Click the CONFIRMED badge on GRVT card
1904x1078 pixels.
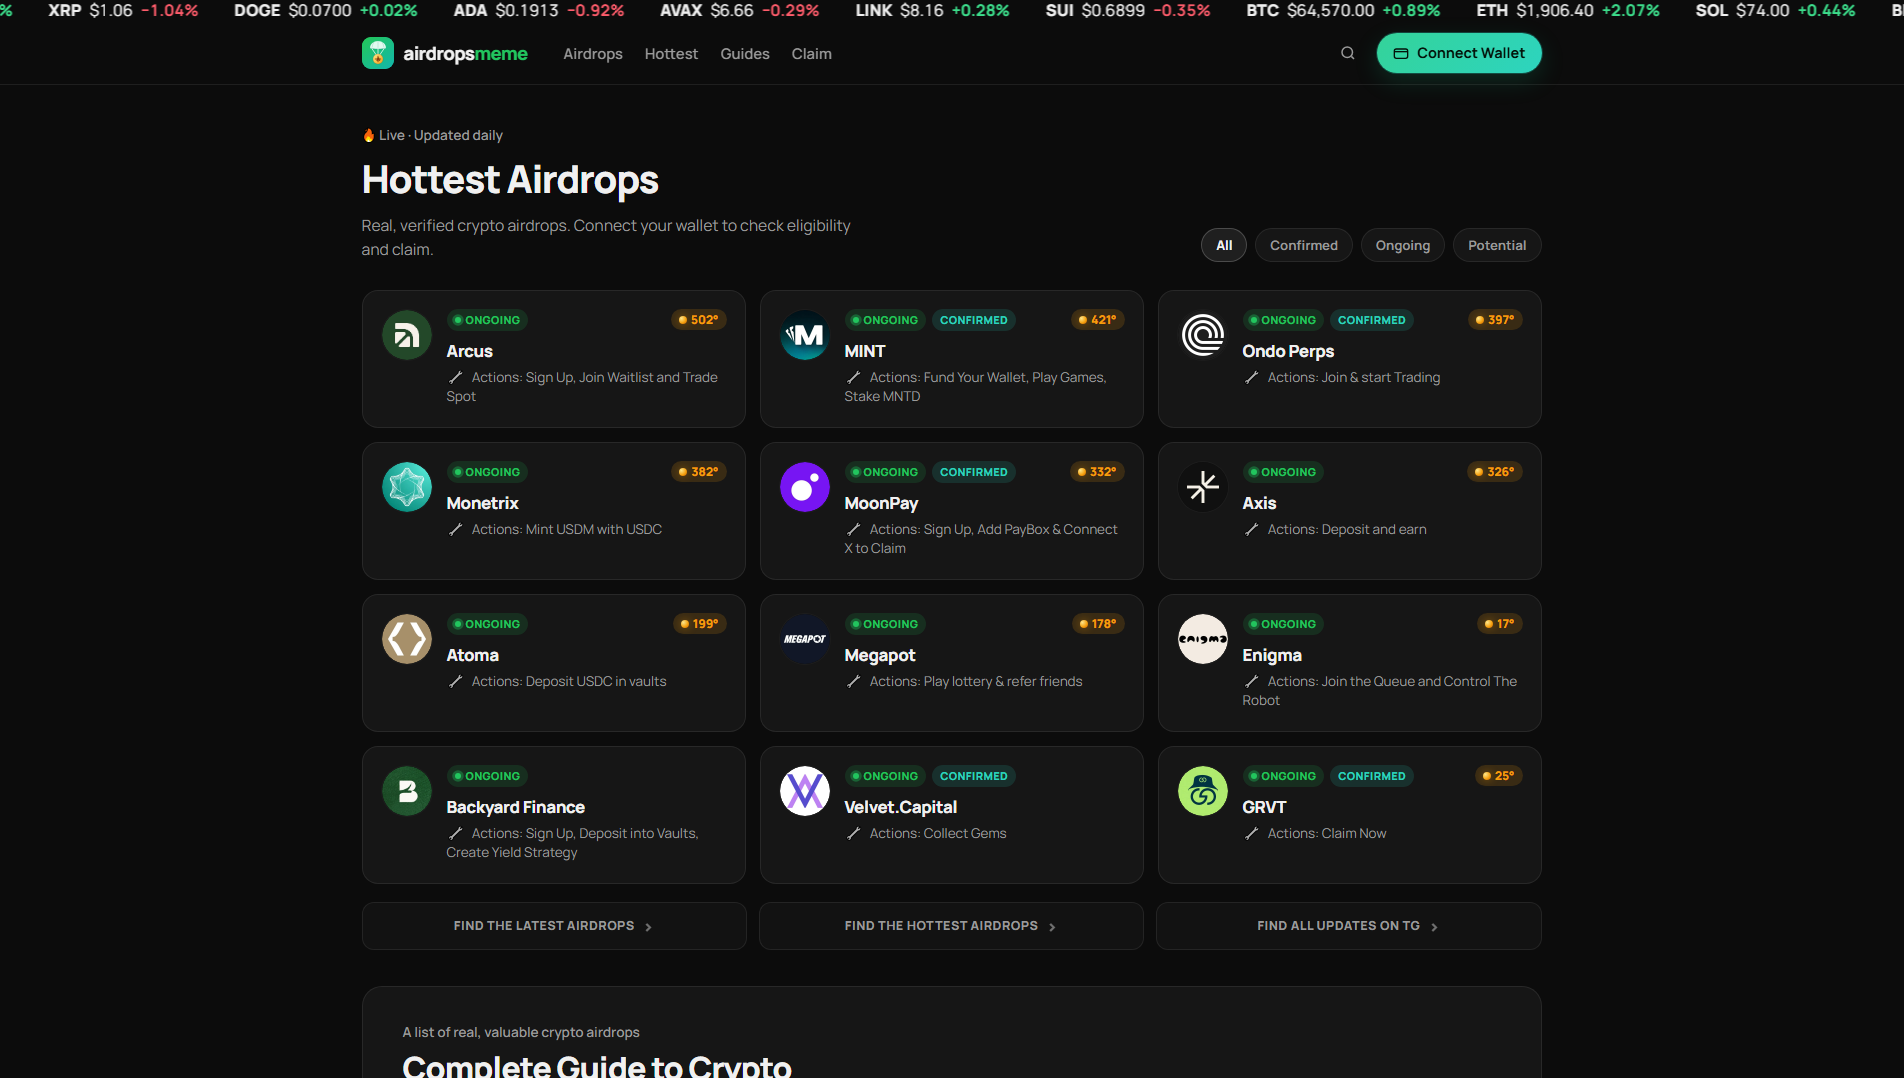coord(1371,776)
